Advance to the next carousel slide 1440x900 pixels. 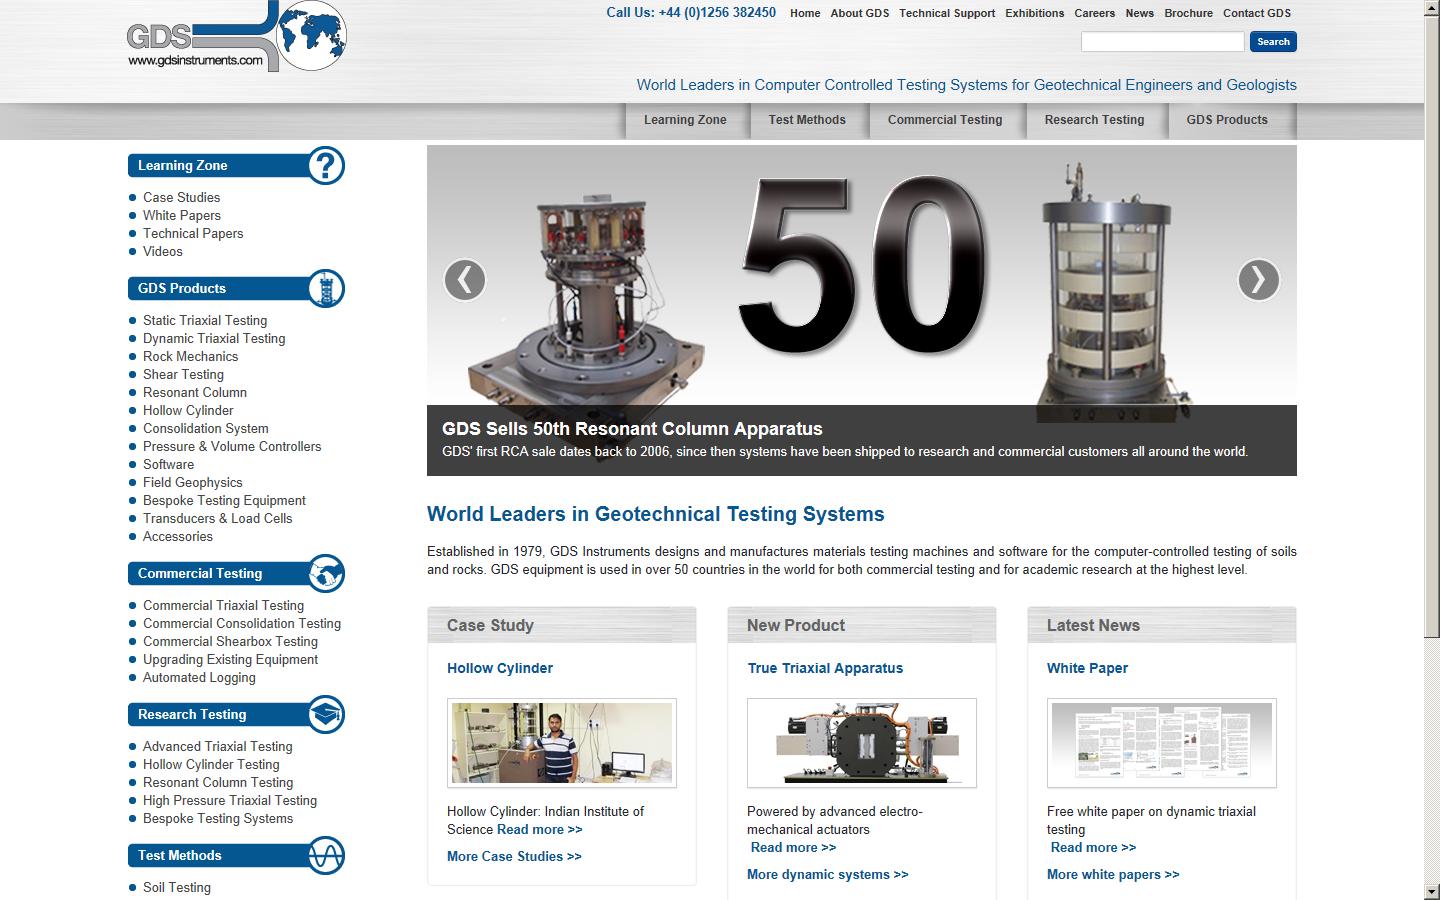[x=1258, y=280]
